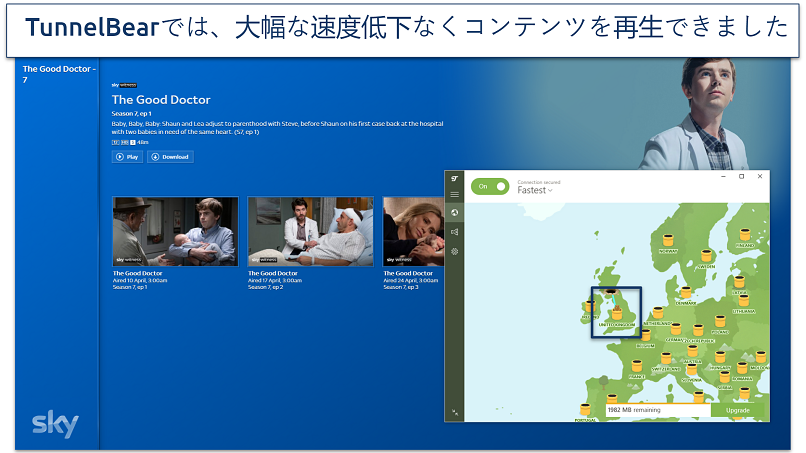Select The Good Doctor - 7 sidebar item
The width and height of the screenshot is (806, 453).
click(59, 74)
